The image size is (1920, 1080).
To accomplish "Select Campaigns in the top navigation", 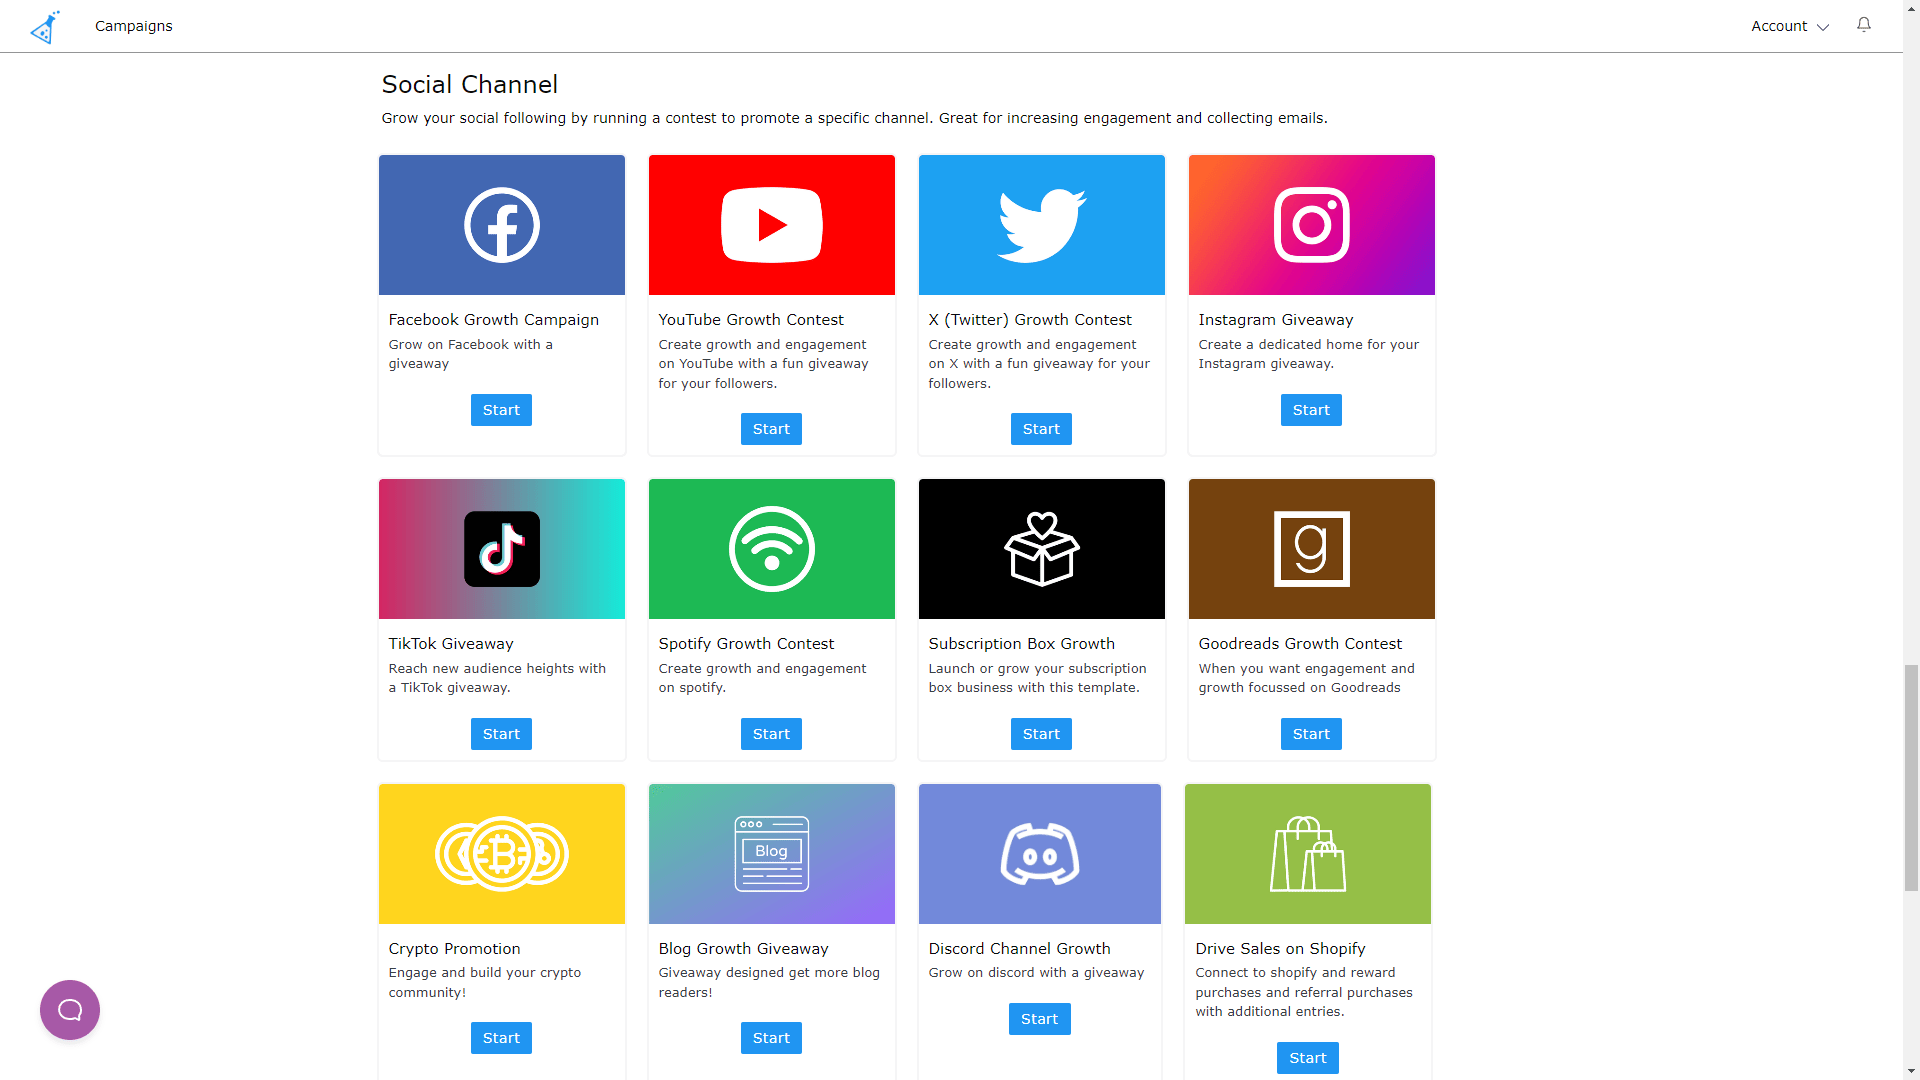I will [x=133, y=26].
